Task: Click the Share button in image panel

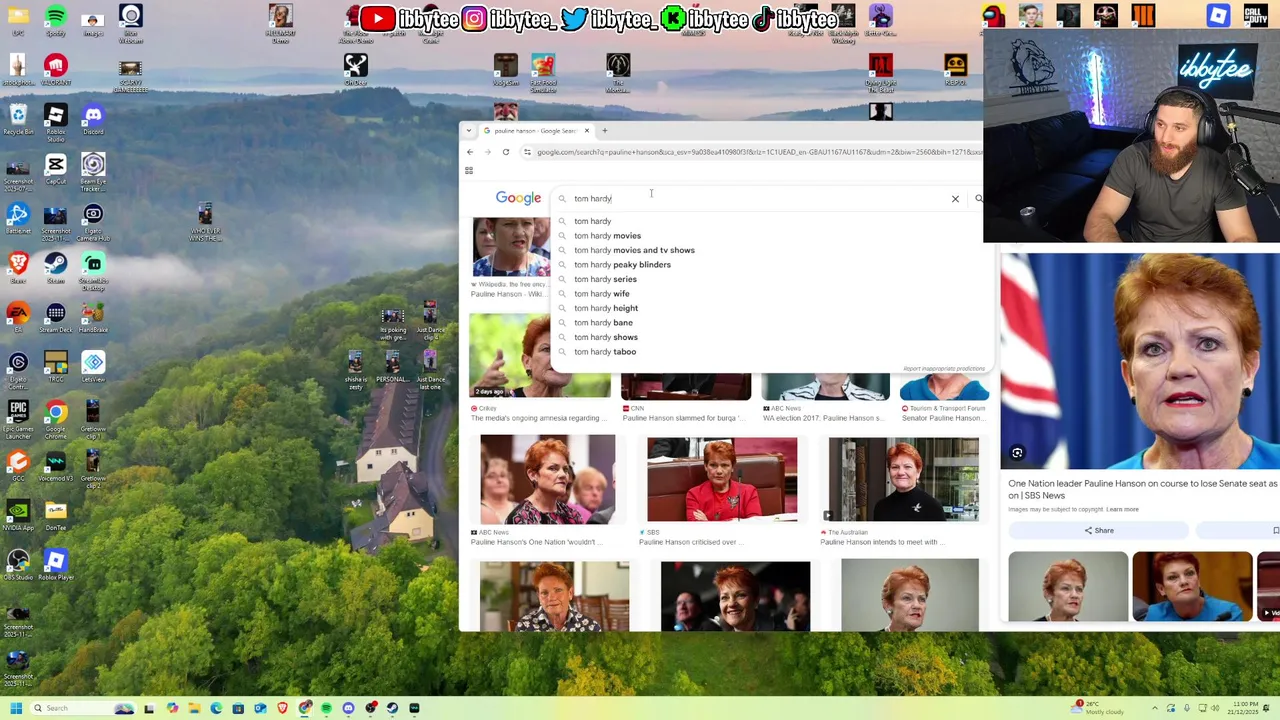Action: point(1099,530)
